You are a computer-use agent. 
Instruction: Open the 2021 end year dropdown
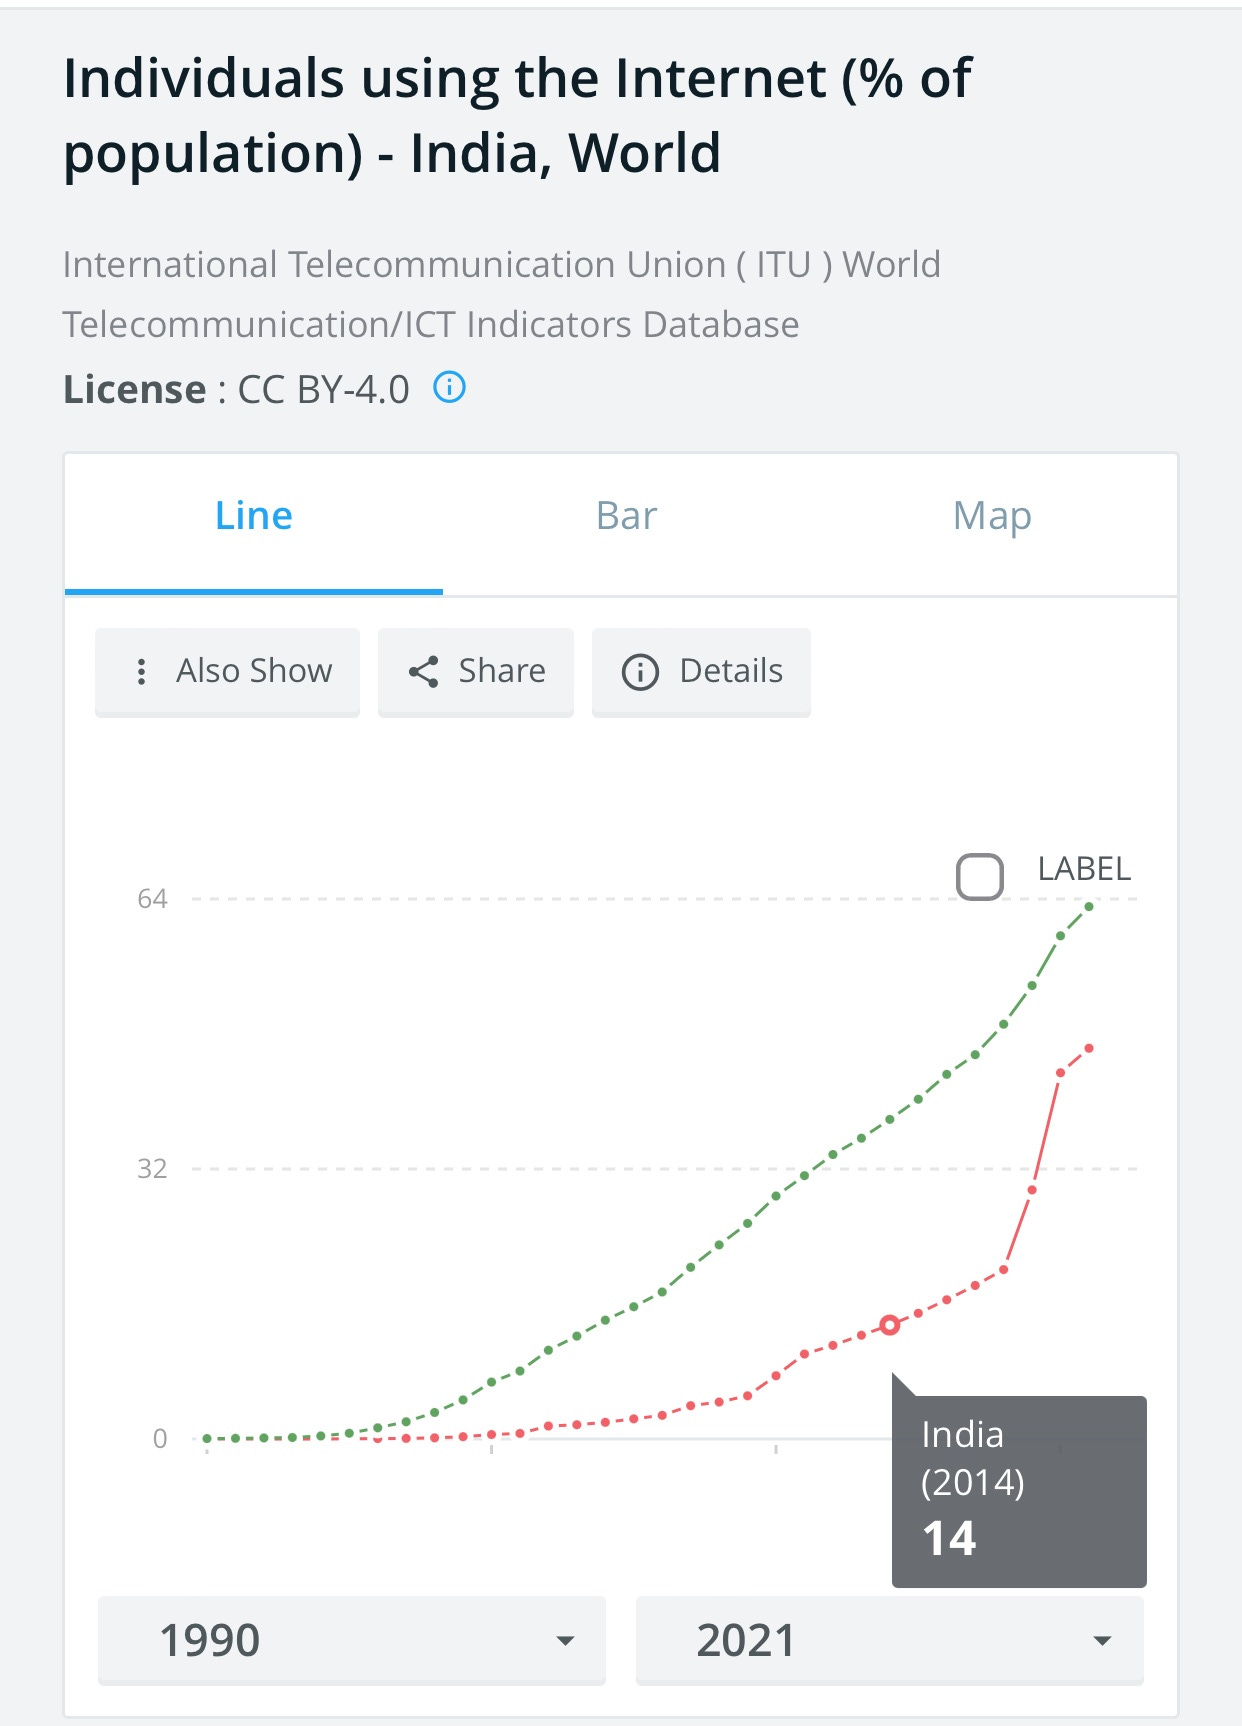tap(890, 1641)
